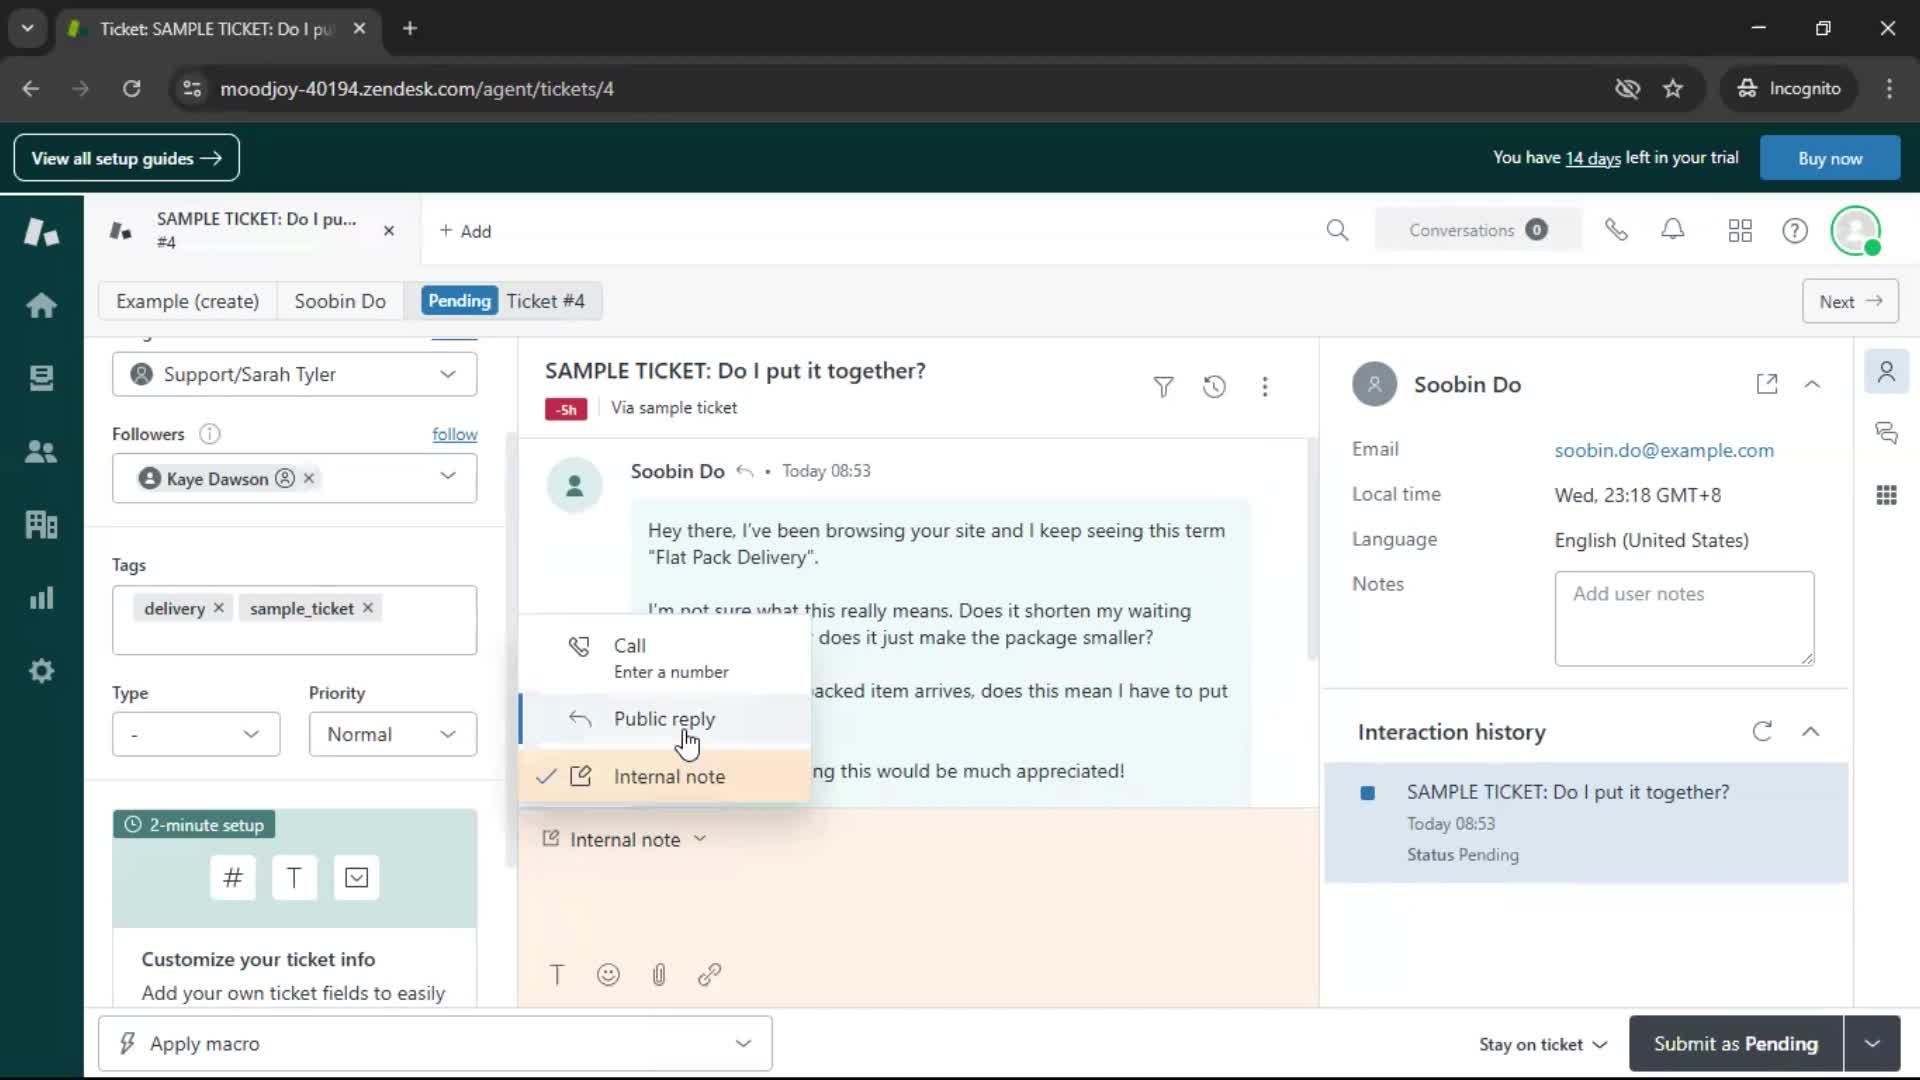Open the Talk phone icon

tap(1616, 231)
